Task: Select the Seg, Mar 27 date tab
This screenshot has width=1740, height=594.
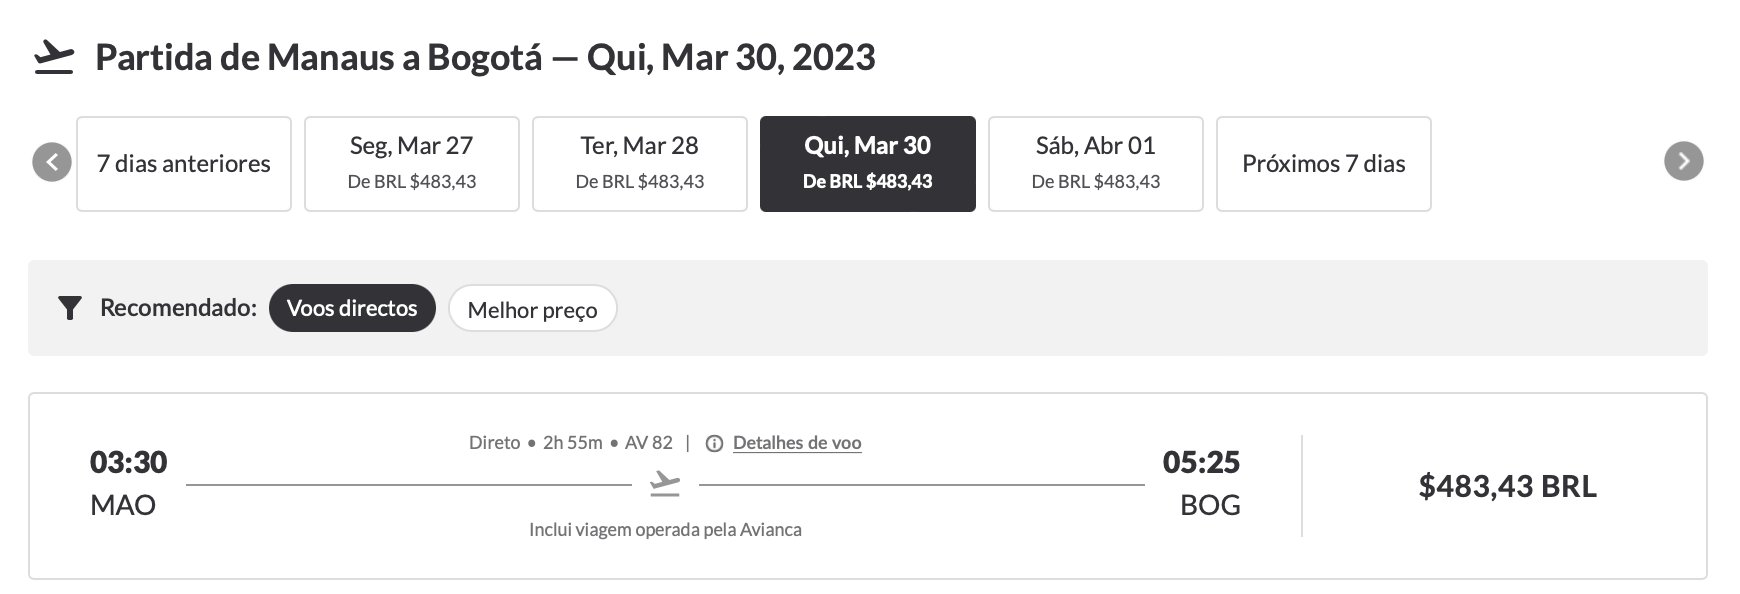Action: pyautogui.click(x=412, y=164)
